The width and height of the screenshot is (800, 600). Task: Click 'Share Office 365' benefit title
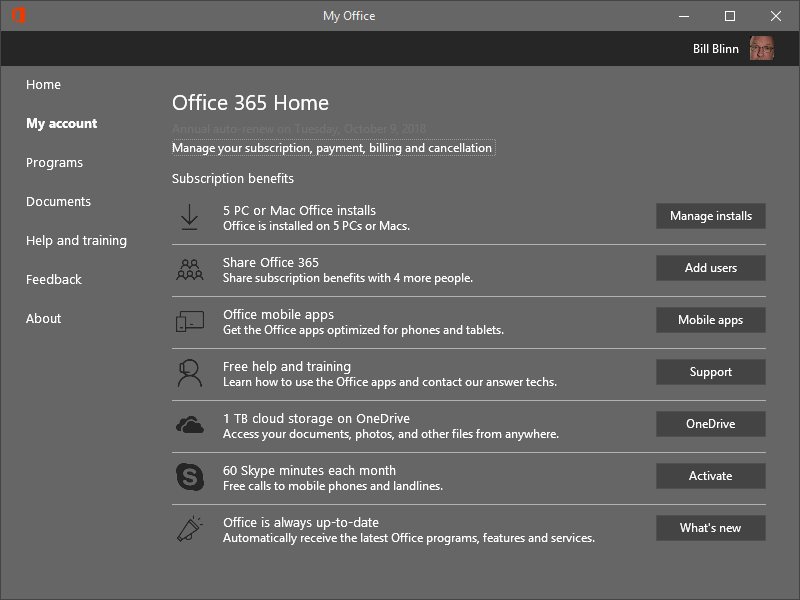click(x=270, y=262)
